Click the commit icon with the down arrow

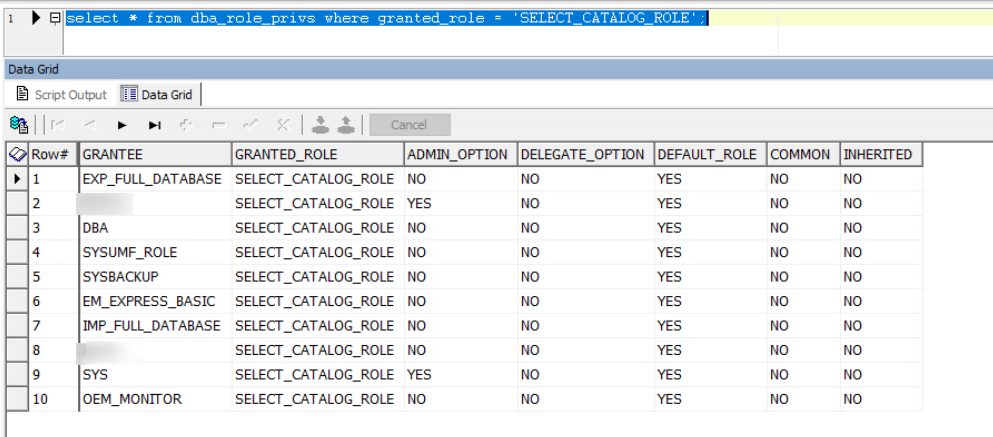click(321, 125)
